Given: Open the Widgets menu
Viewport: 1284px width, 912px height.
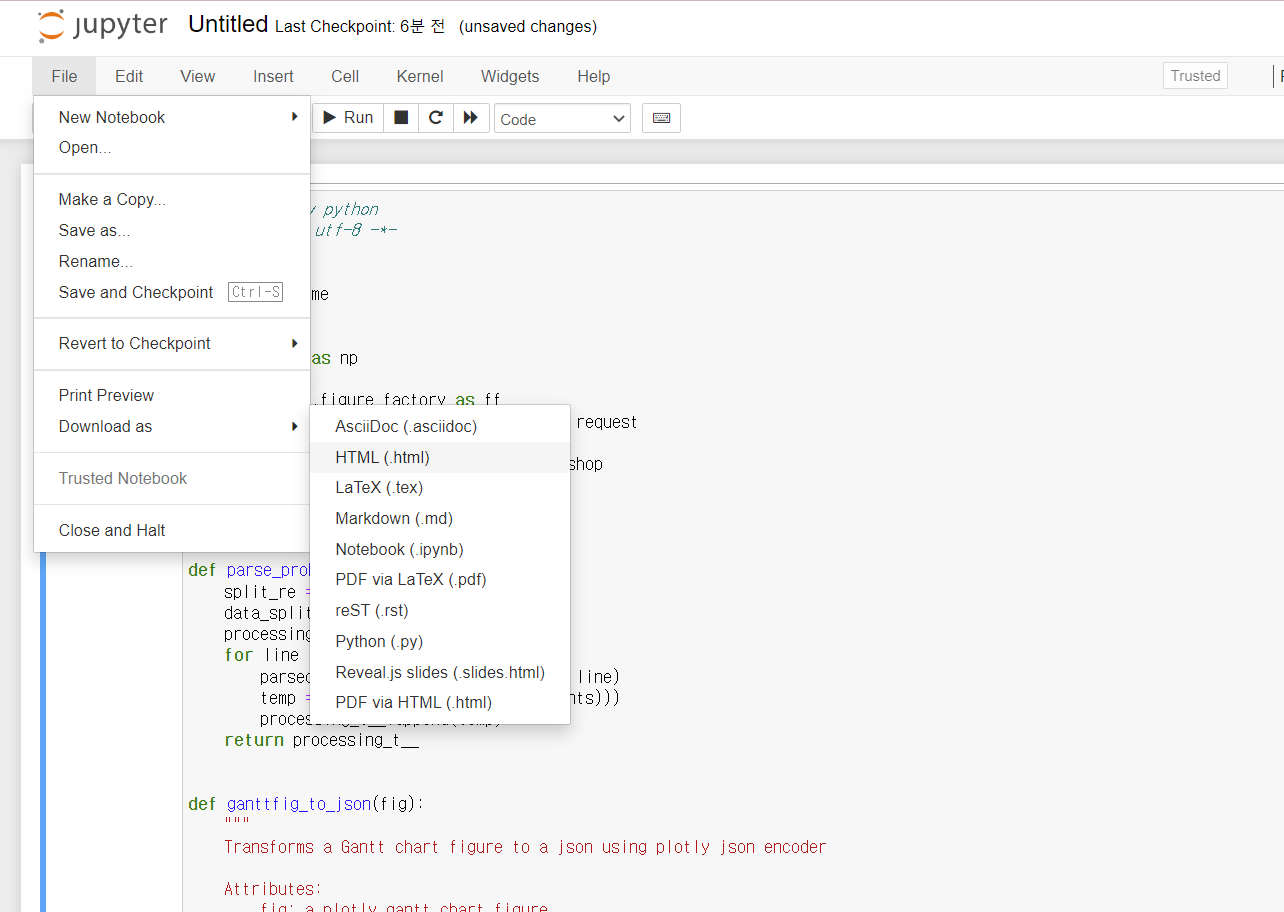Looking at the screenshot, I should coord(510,76).
